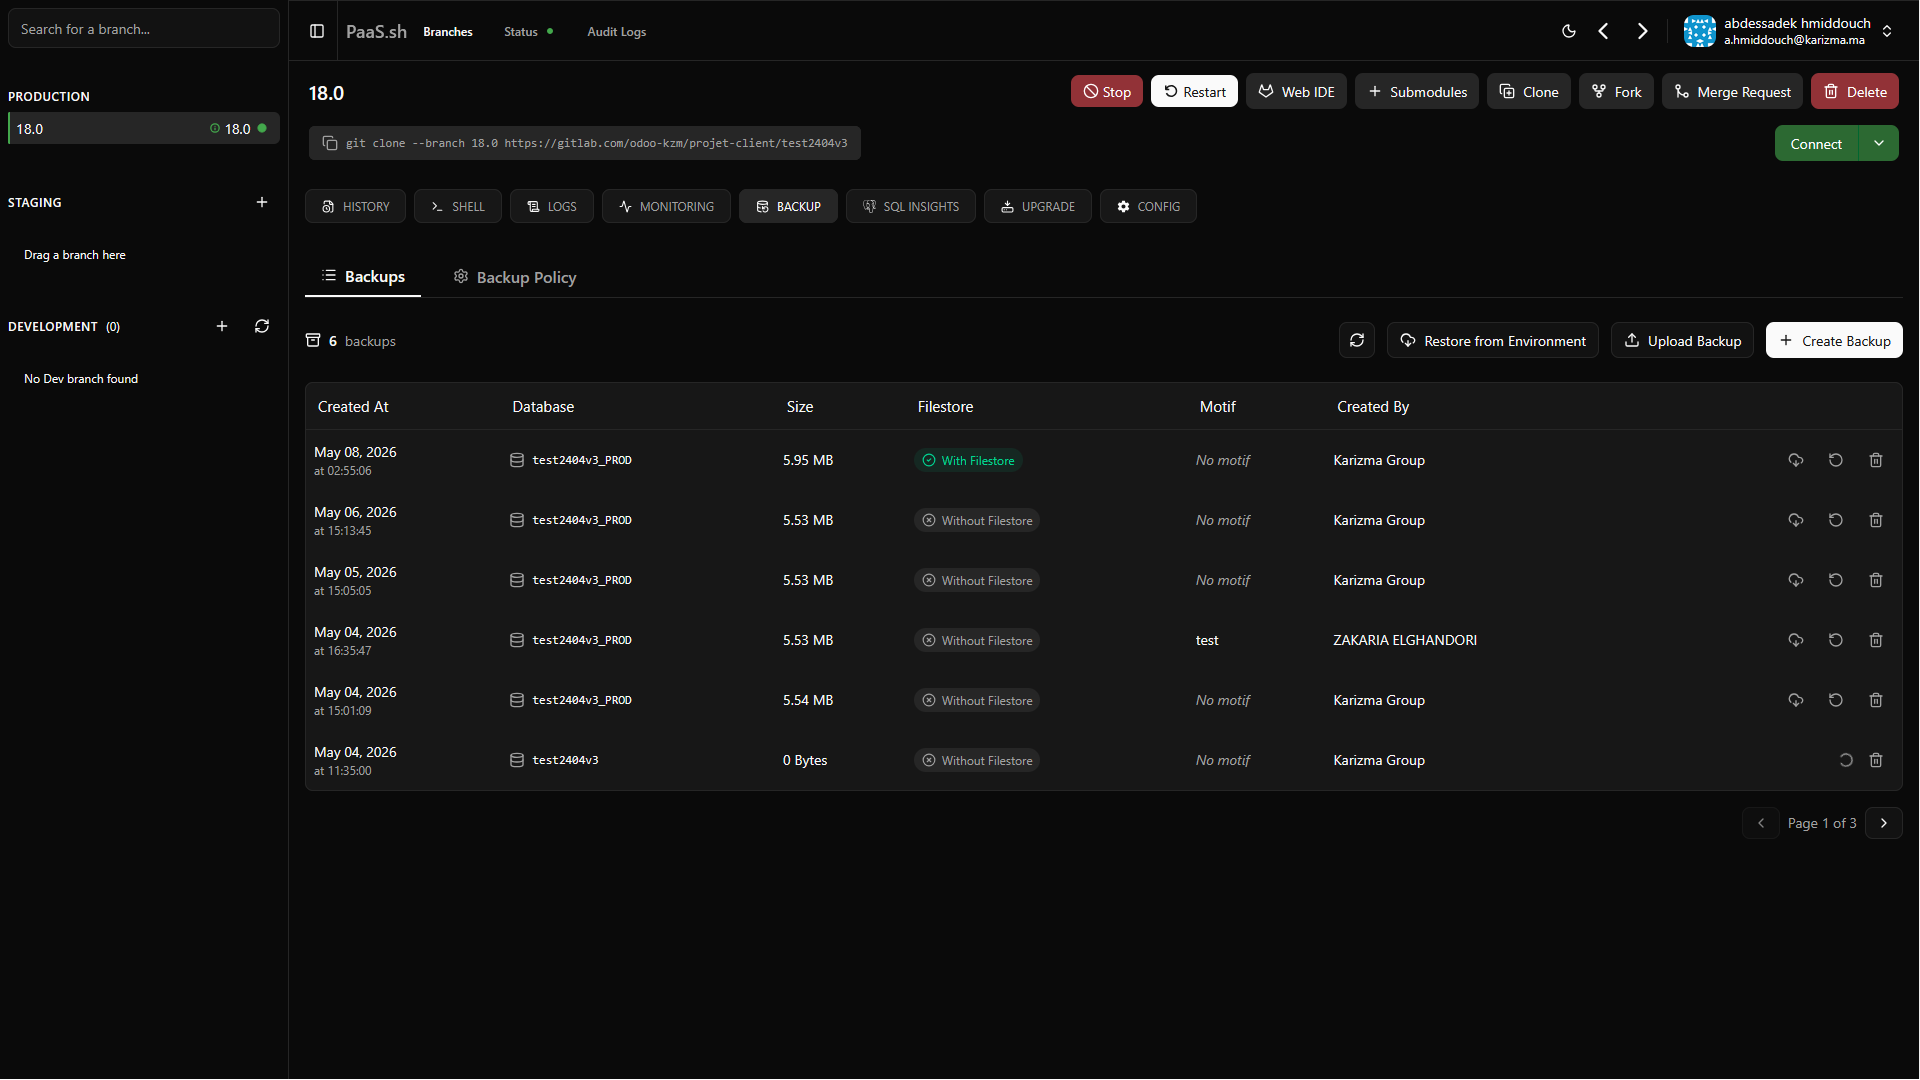Clone the branch

pos(1529,91)
